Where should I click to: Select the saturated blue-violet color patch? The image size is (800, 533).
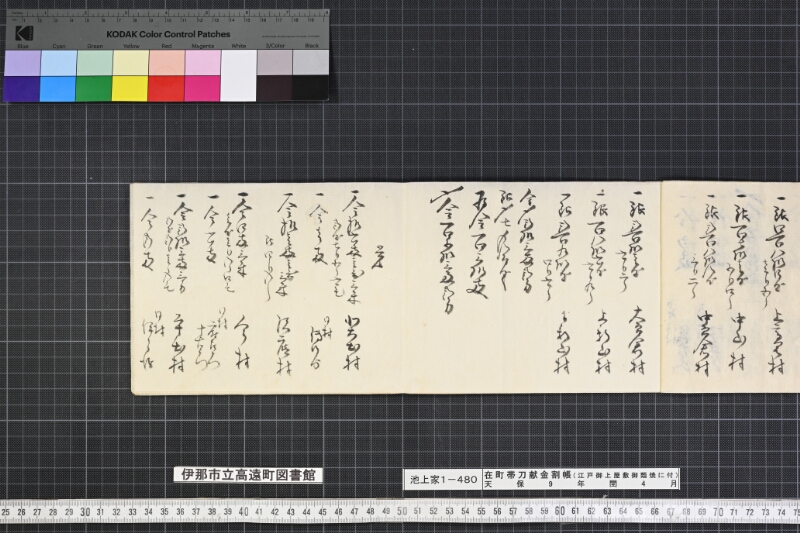click(x=22, y=89)
